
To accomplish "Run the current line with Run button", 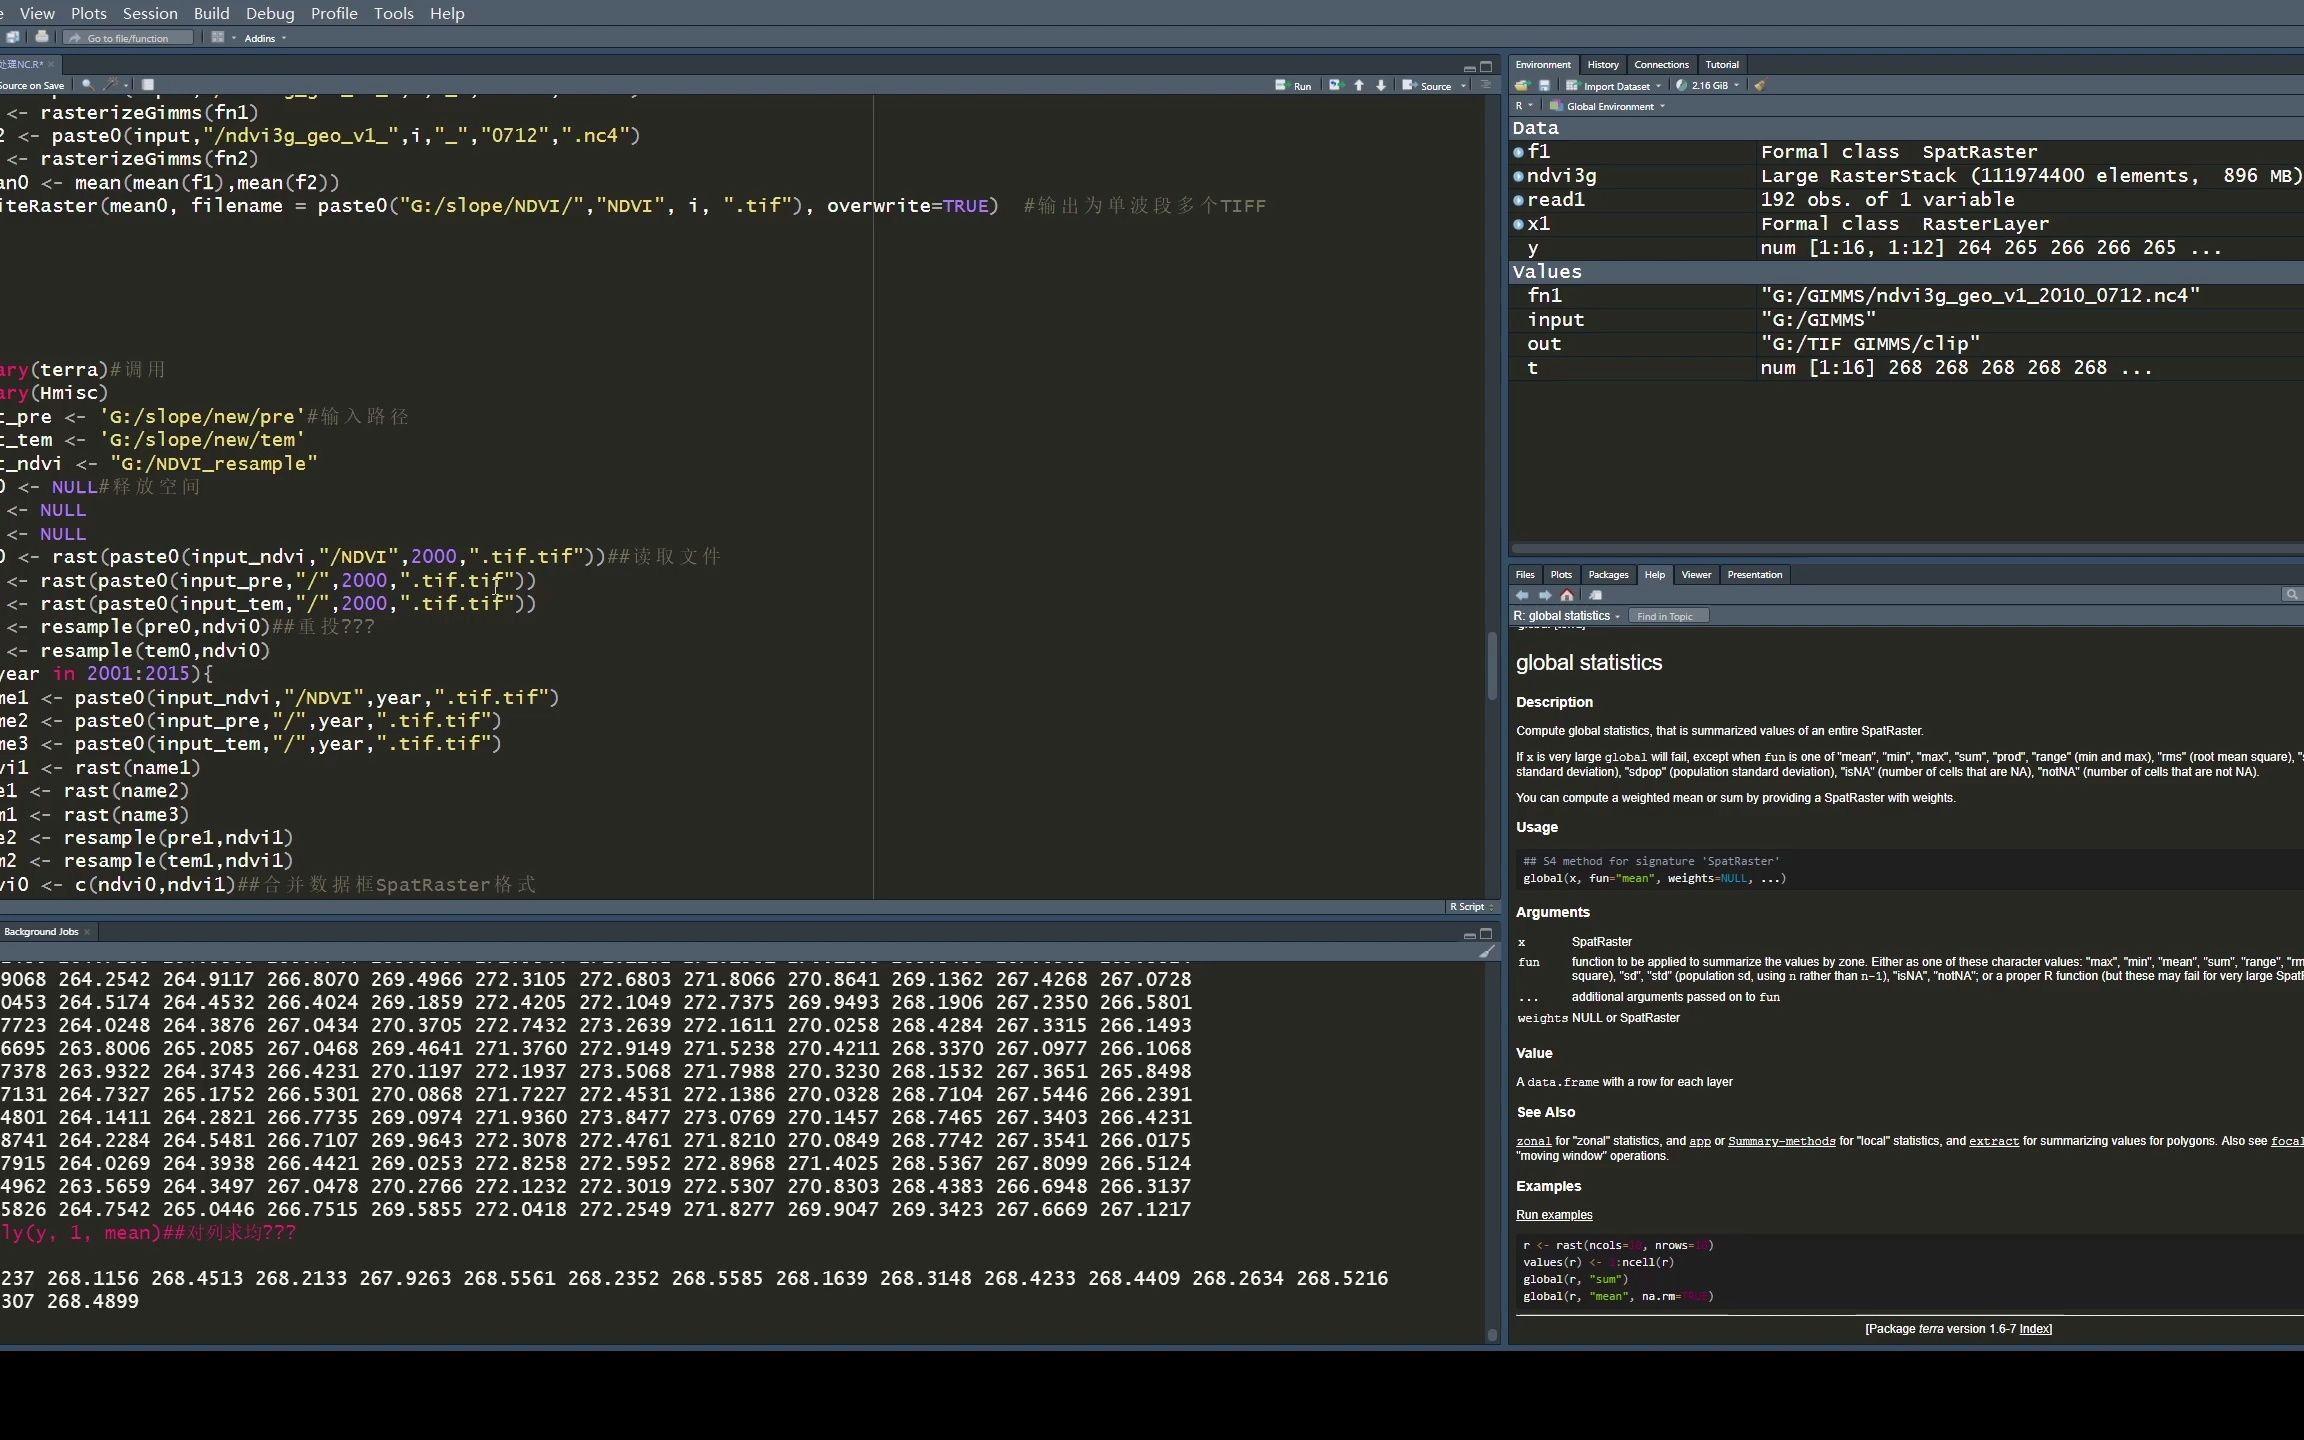I will click(x=1293, y=86).
